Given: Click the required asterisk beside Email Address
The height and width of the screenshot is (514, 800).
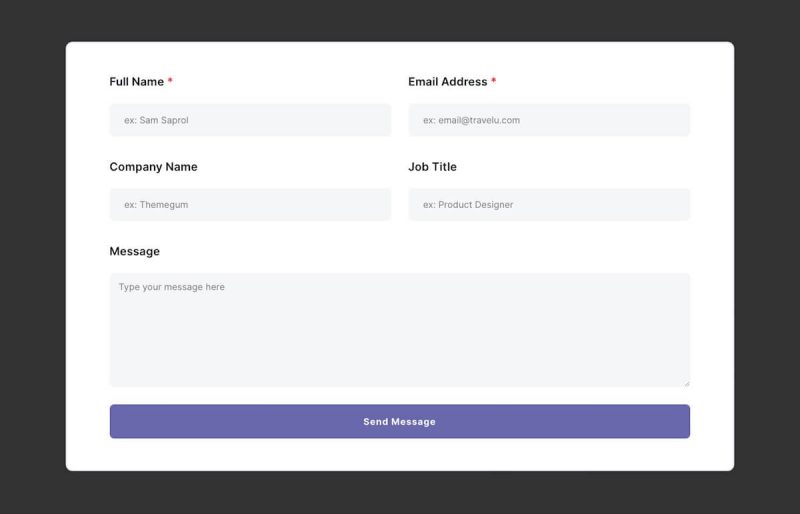Looking at the screenshot, I should pyautogui.click(x=493, y=81).
